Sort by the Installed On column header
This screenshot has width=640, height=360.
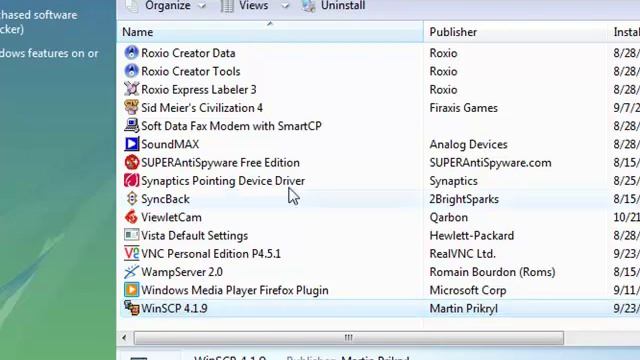624,32
